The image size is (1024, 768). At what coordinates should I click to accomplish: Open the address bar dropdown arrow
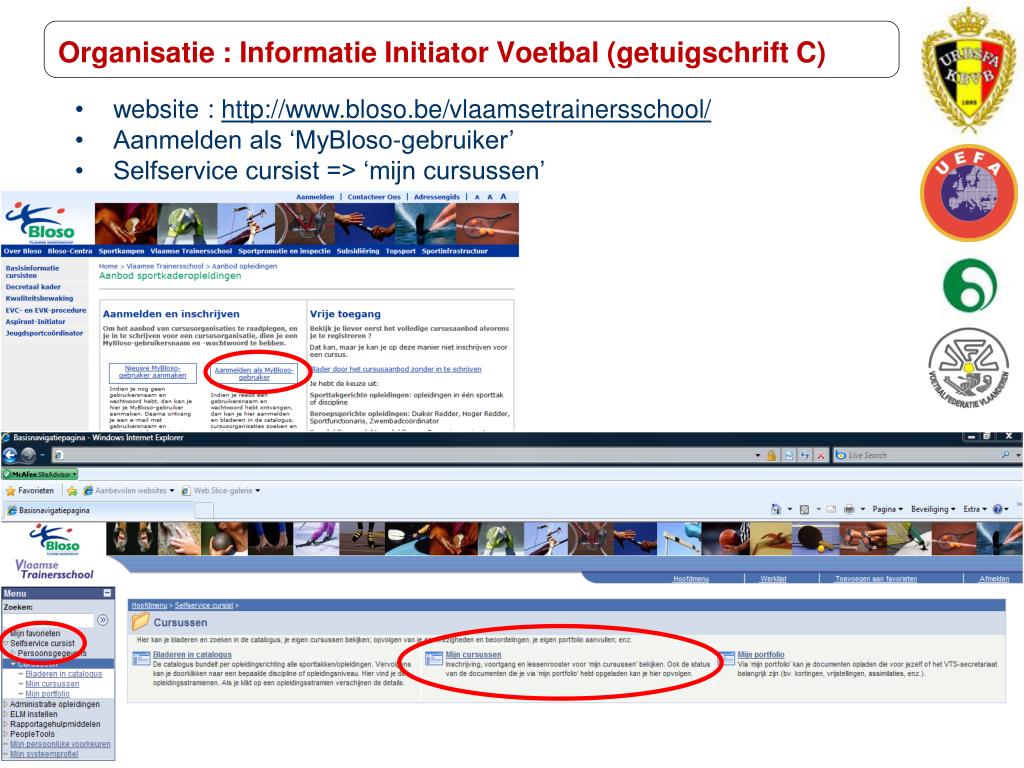point(758,456)
